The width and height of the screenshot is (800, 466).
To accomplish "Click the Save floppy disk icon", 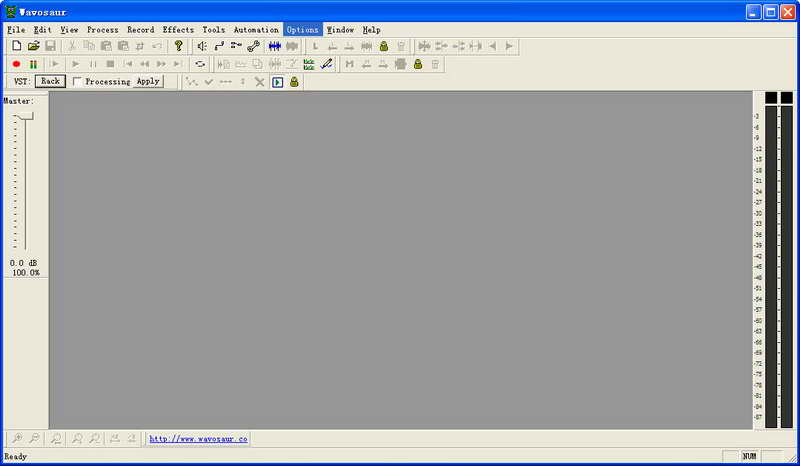I will 50,46.
